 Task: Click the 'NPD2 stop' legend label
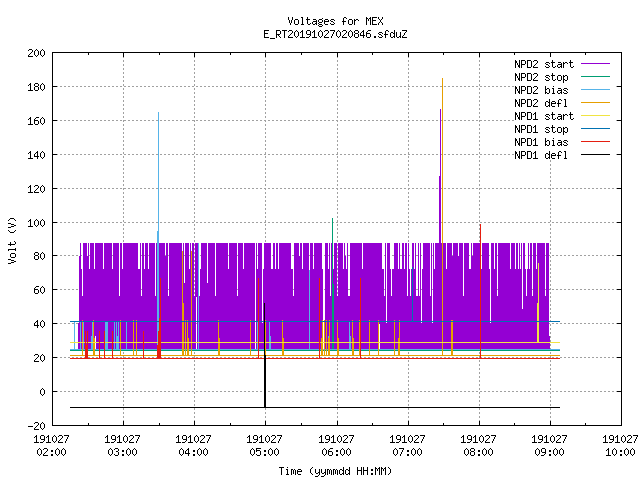541,77
